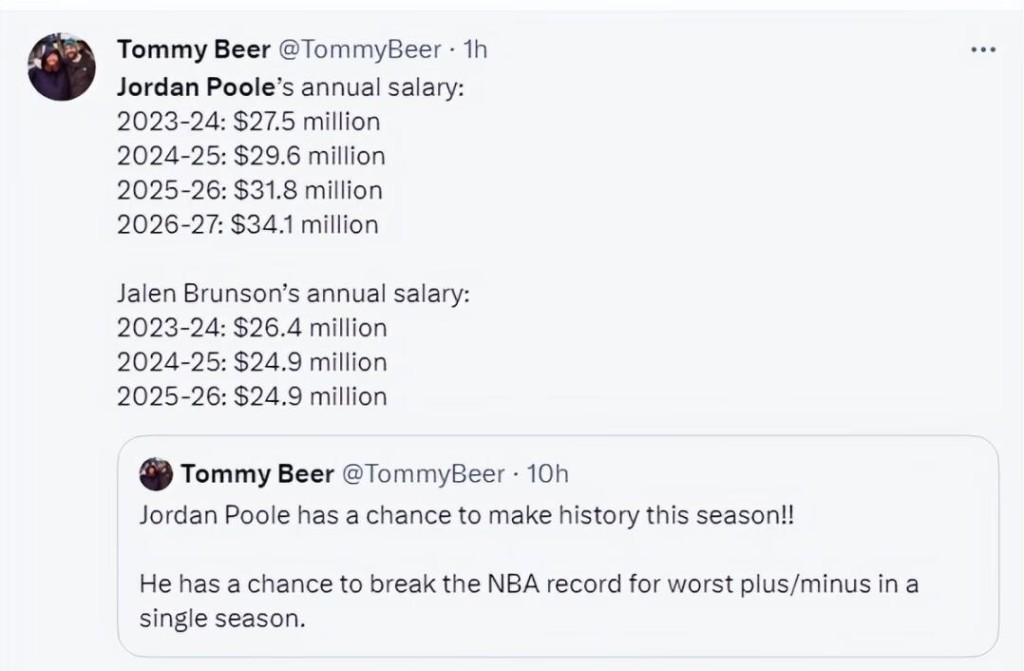Click the $27.5 million salary line
The image size is (1024, 671).
[x=248, y=122]
